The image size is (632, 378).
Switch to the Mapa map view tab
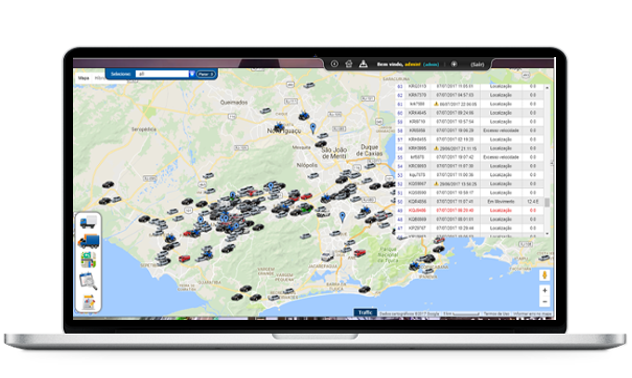coord(83,78)
